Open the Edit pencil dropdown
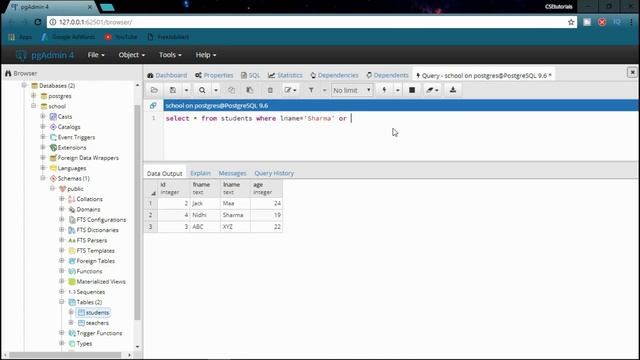640x360 pixels. click(x=290, y=90)
